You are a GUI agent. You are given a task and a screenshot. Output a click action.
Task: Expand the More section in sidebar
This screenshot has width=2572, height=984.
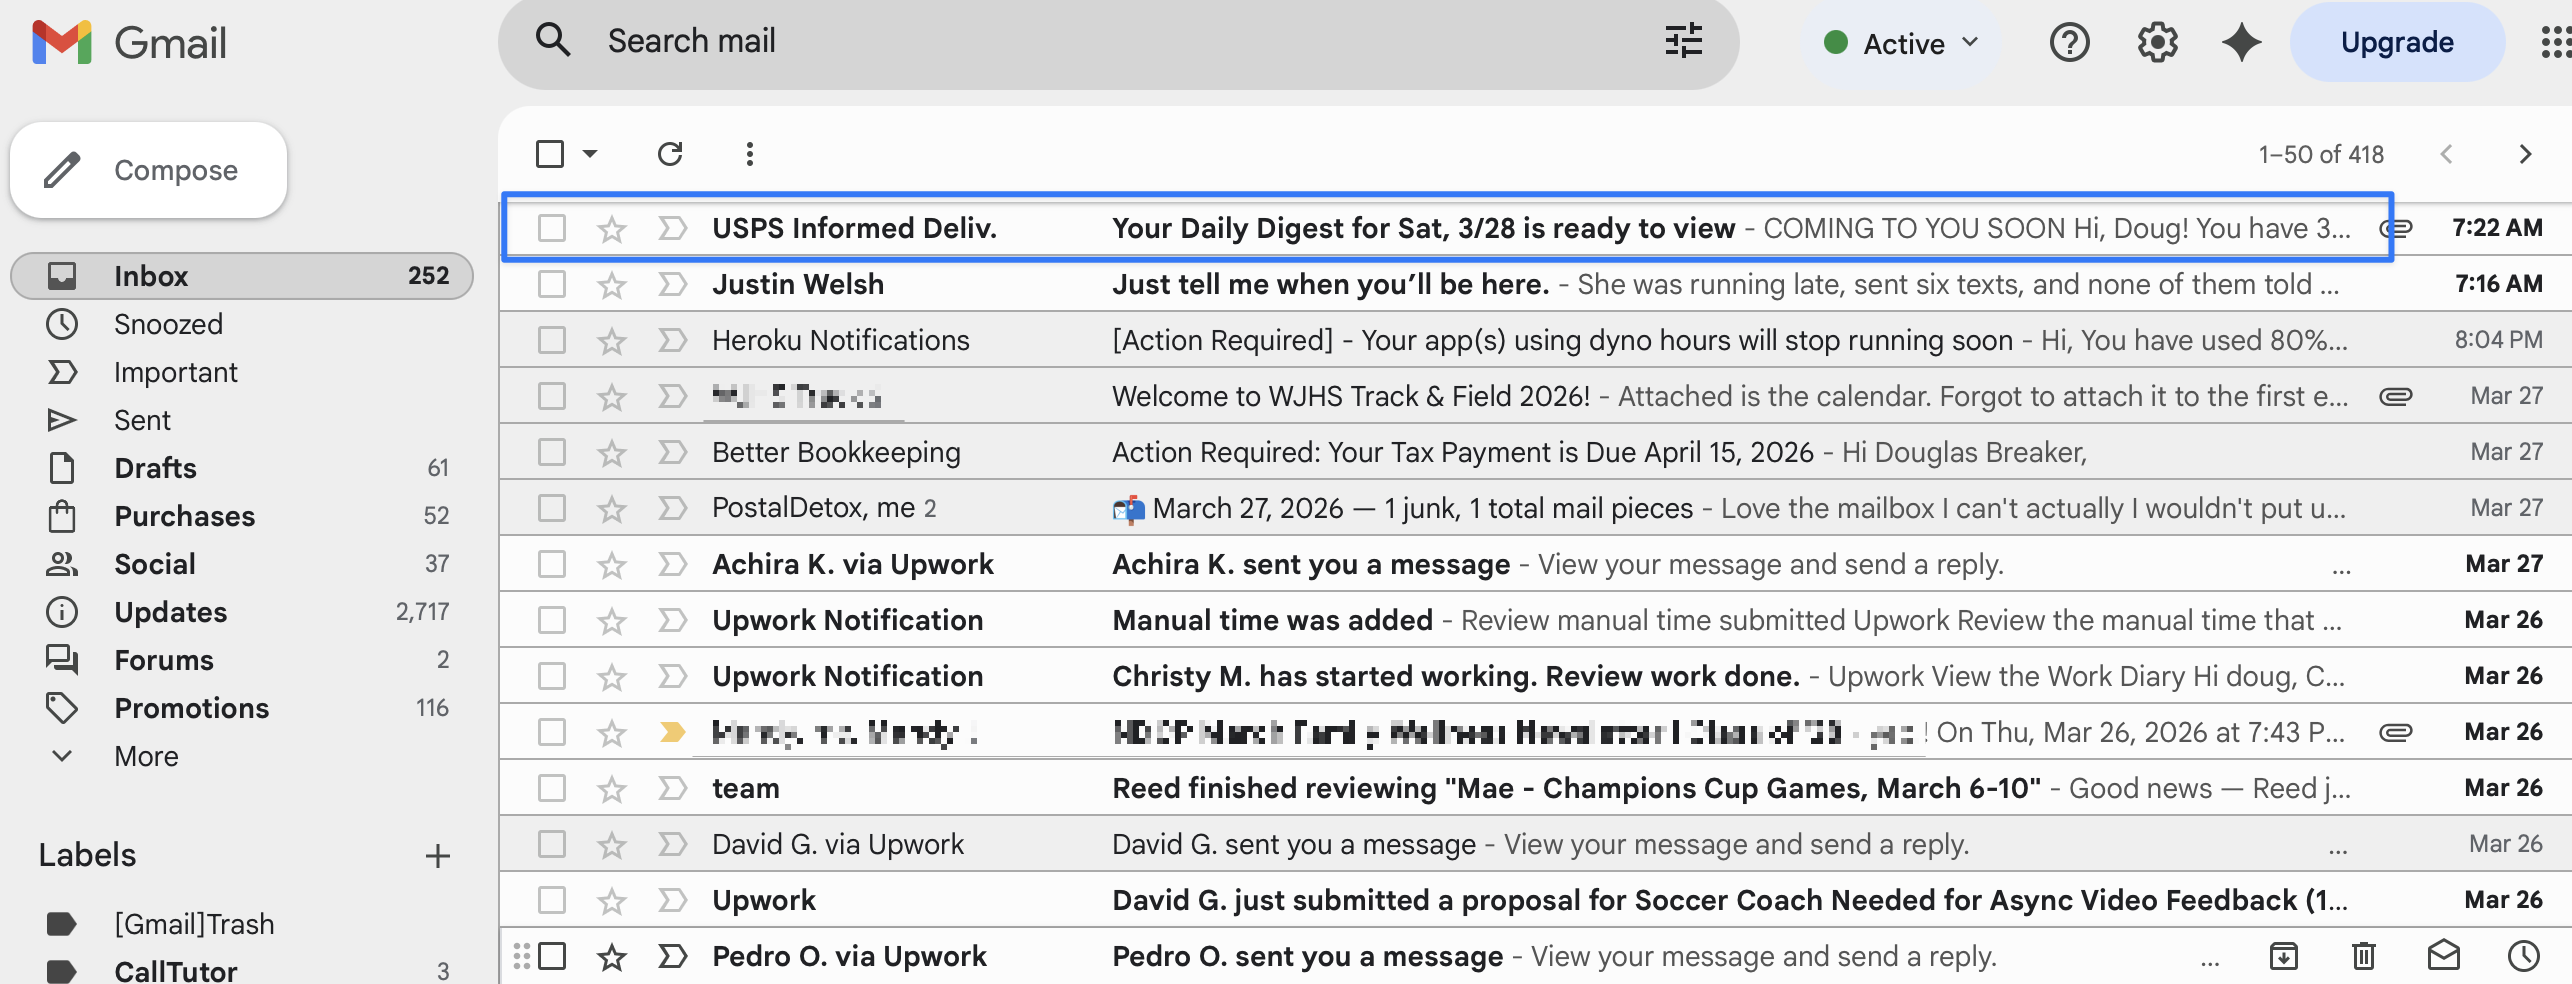(x=145, y=756)
